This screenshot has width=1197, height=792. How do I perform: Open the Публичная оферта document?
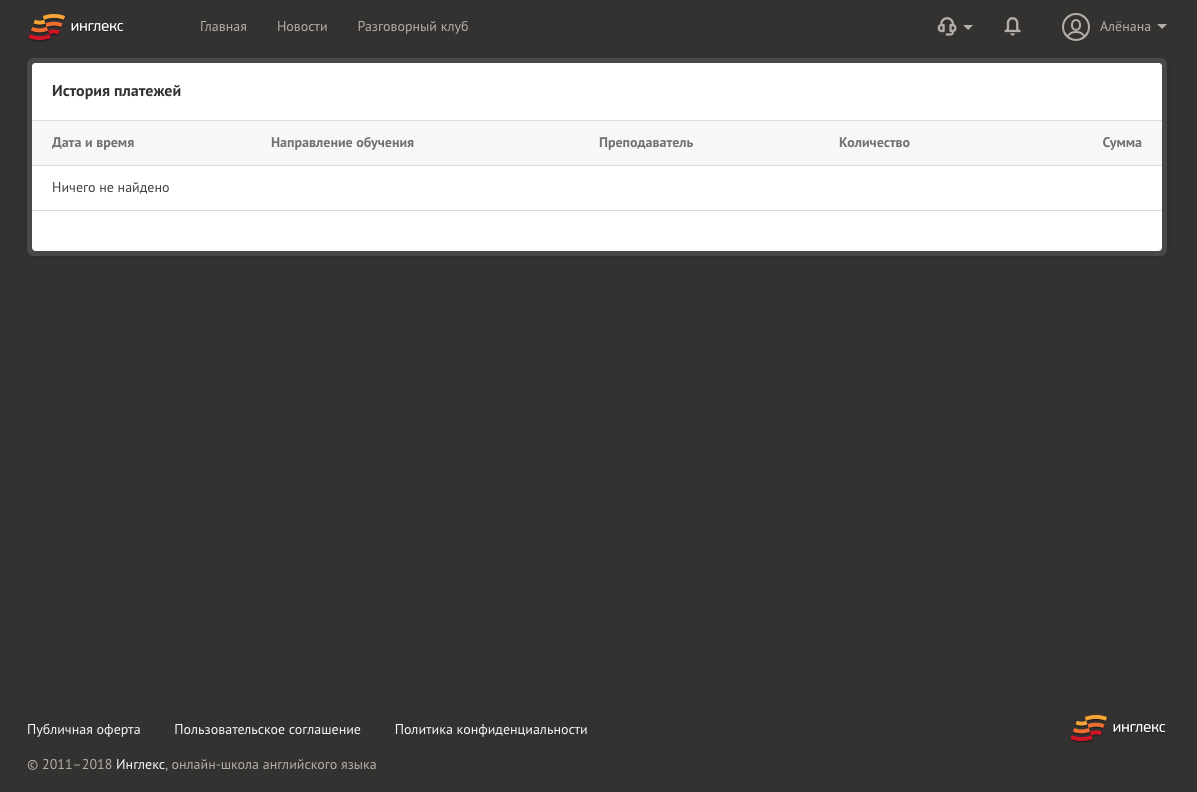[84, 729]
